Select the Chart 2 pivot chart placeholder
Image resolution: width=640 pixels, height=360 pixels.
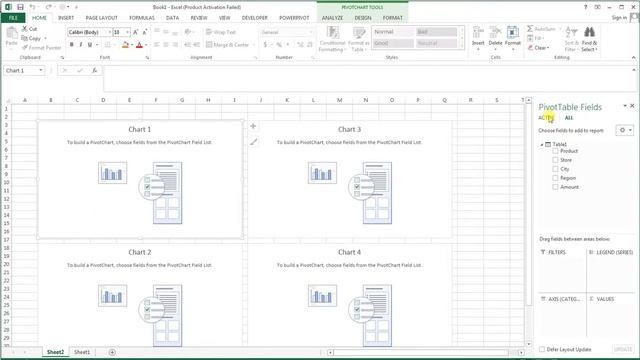pos(140,296)
